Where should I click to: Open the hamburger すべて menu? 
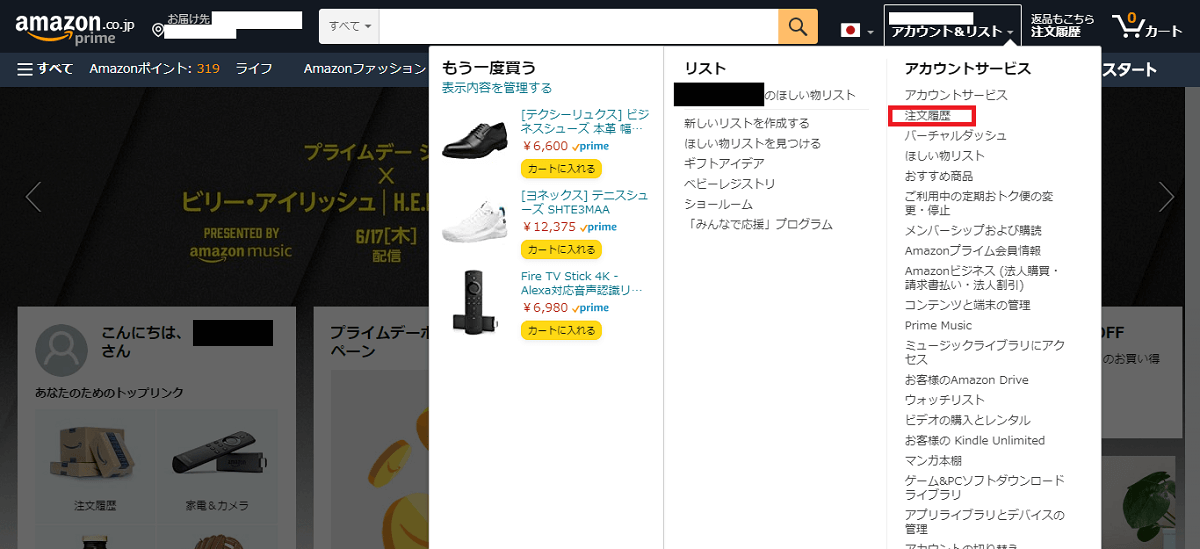(45, 69)
